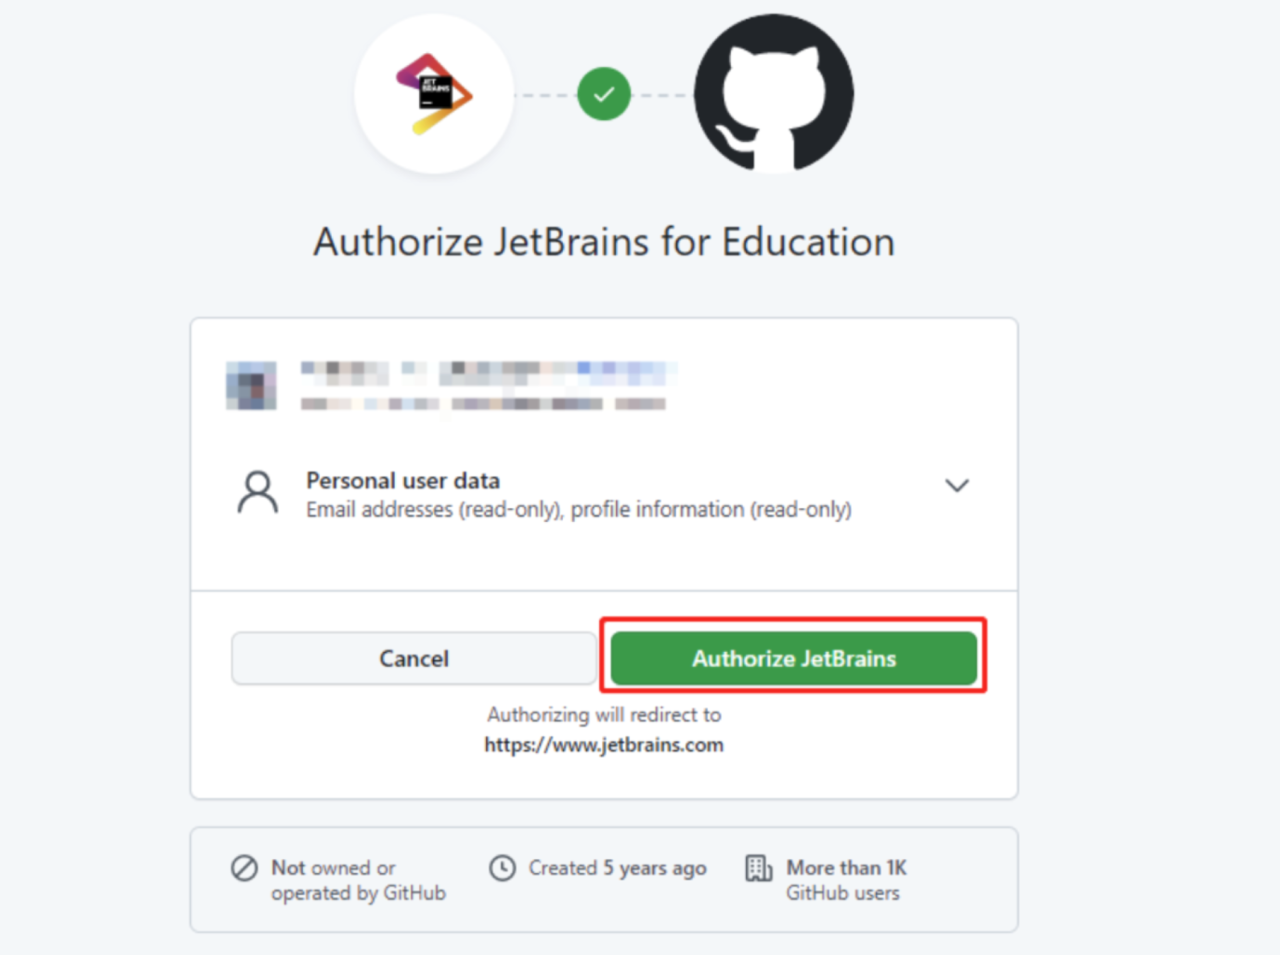
Task: Open the https://www.jetbrains.com redirect link
Action: [x=604, y=744]
